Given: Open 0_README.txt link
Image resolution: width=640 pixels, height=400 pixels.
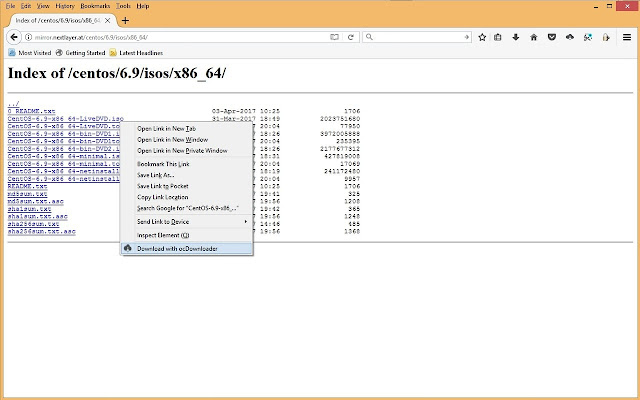Looking at the screenshot, I should 31,111.
